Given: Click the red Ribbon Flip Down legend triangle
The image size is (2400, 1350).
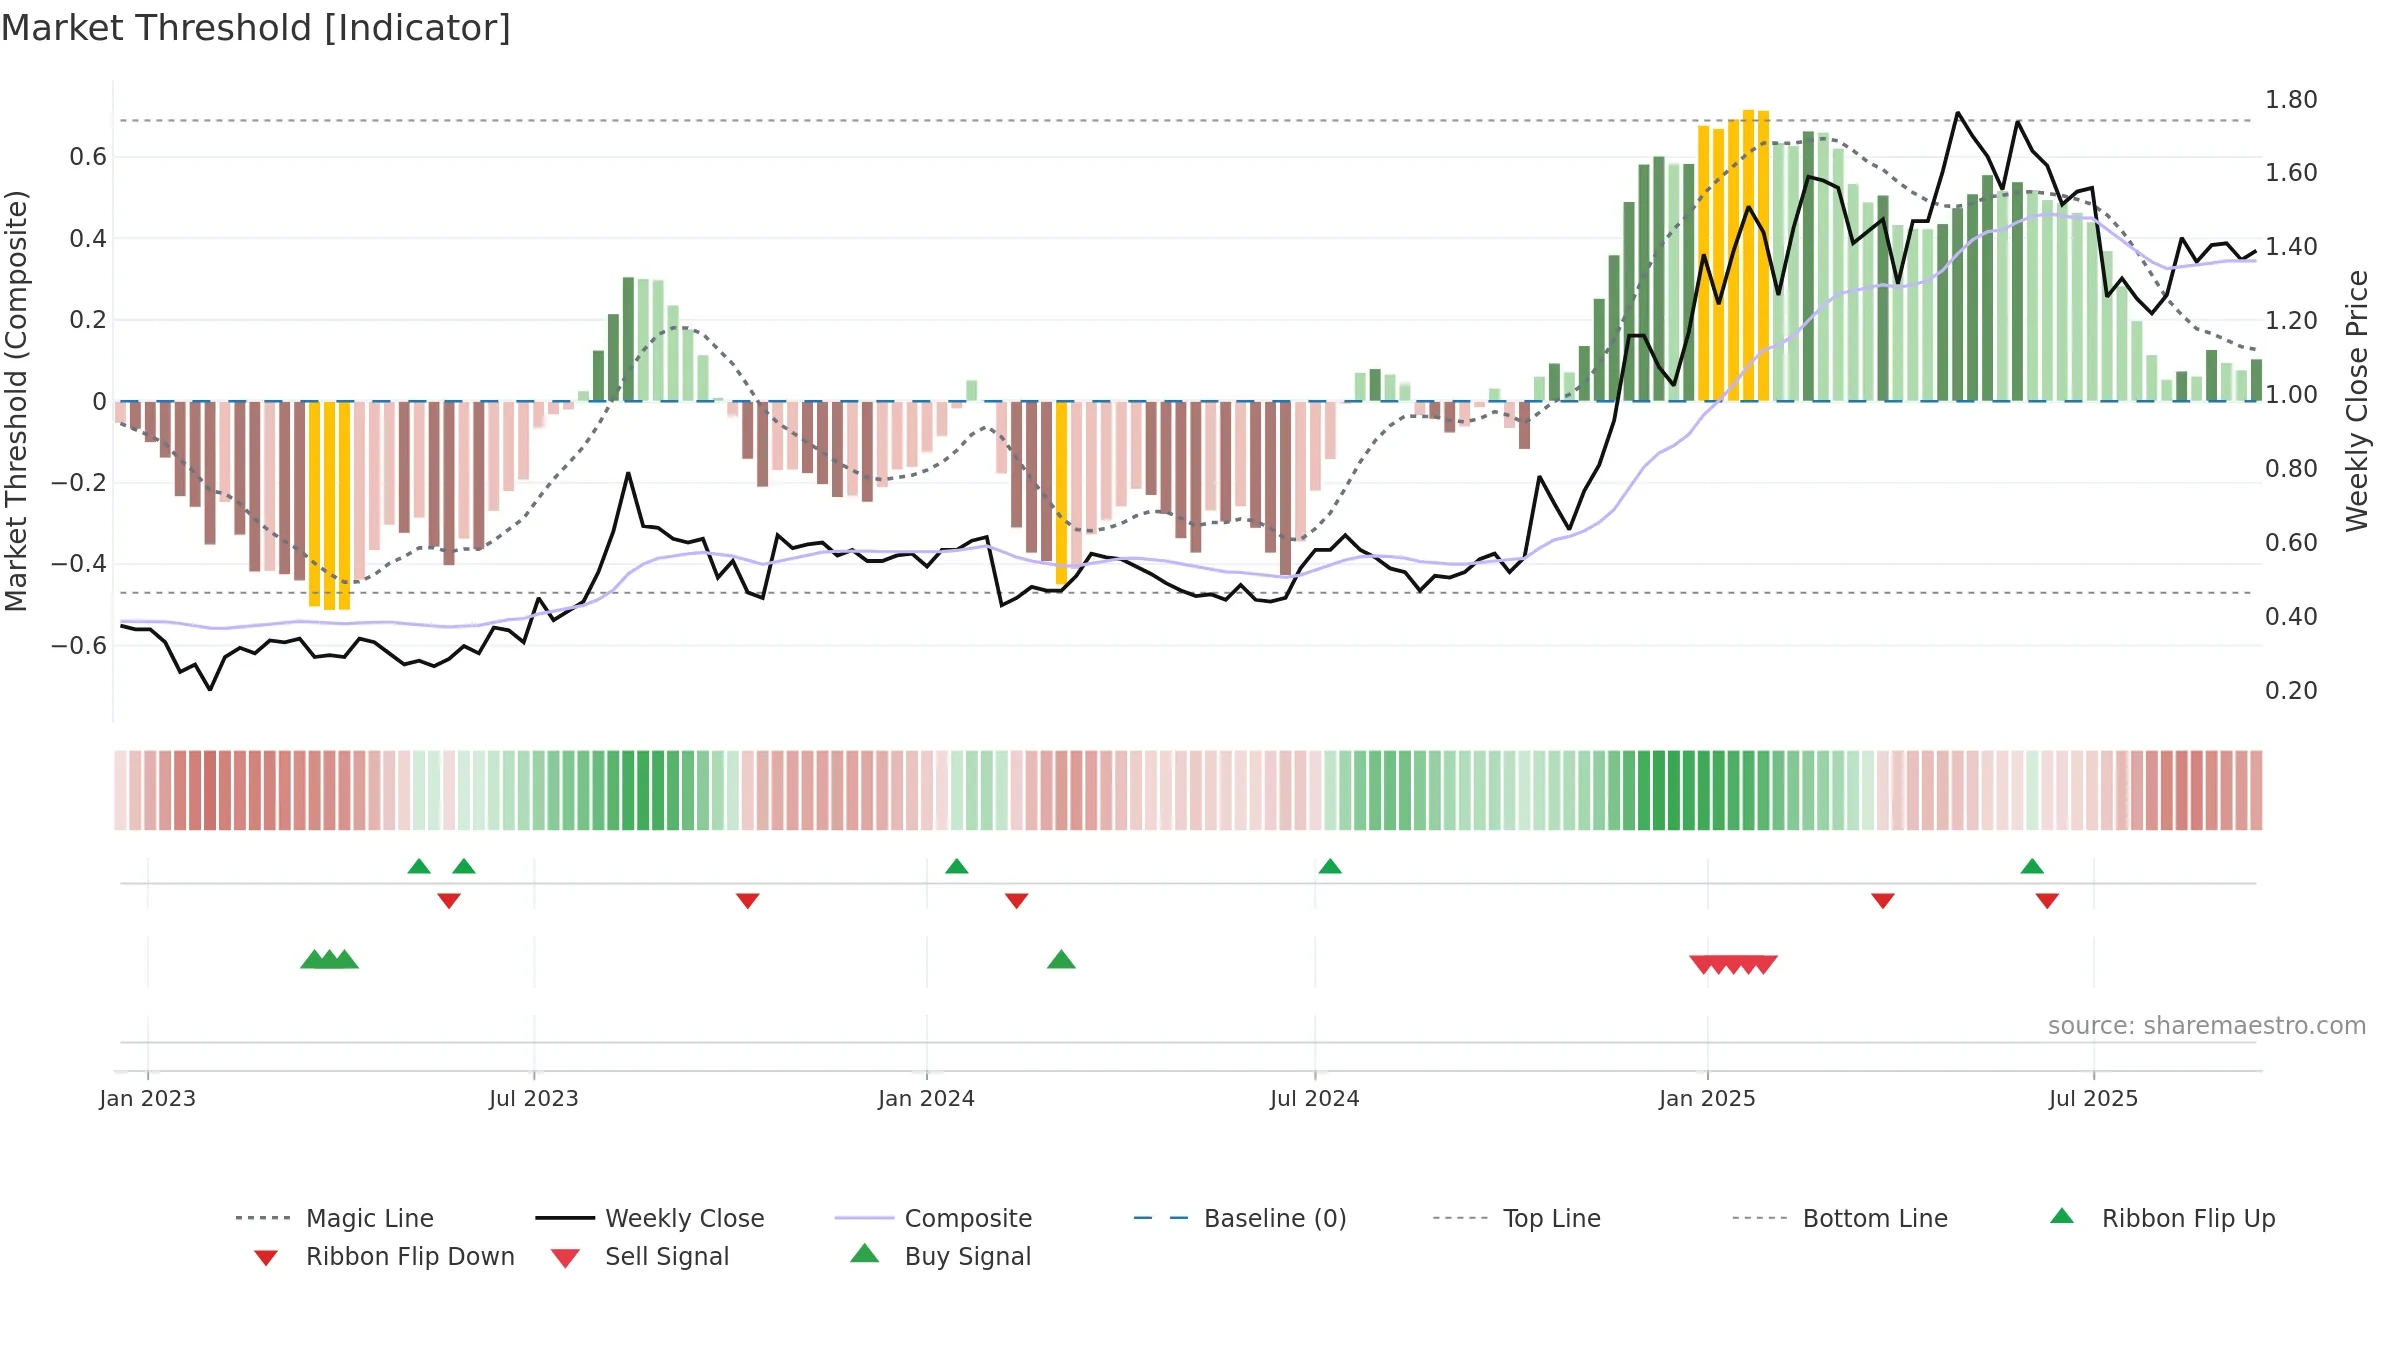Looking at the screenshot, I should [x=266, y=1258].
